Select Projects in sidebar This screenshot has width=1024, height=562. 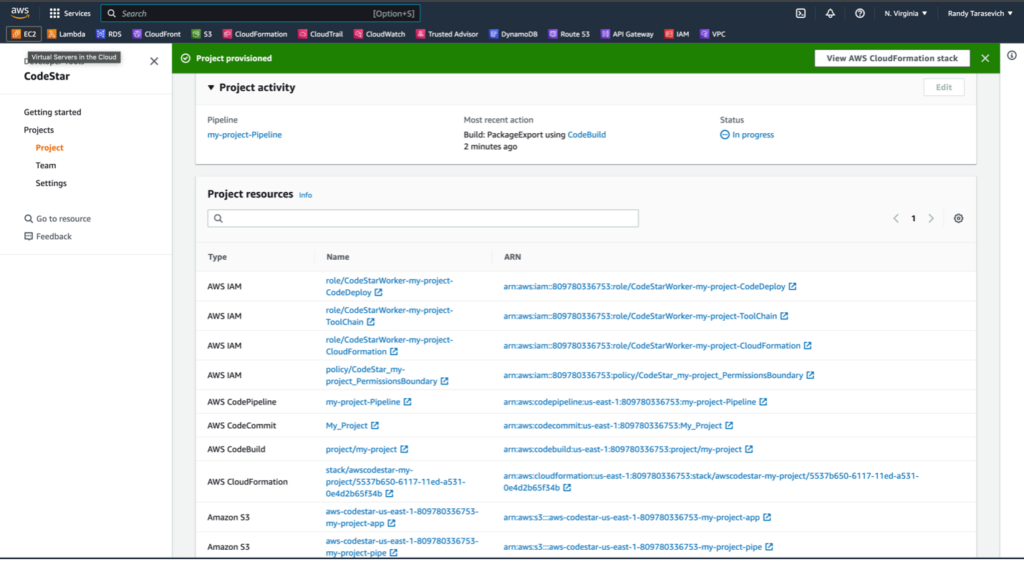coord(39,130)
